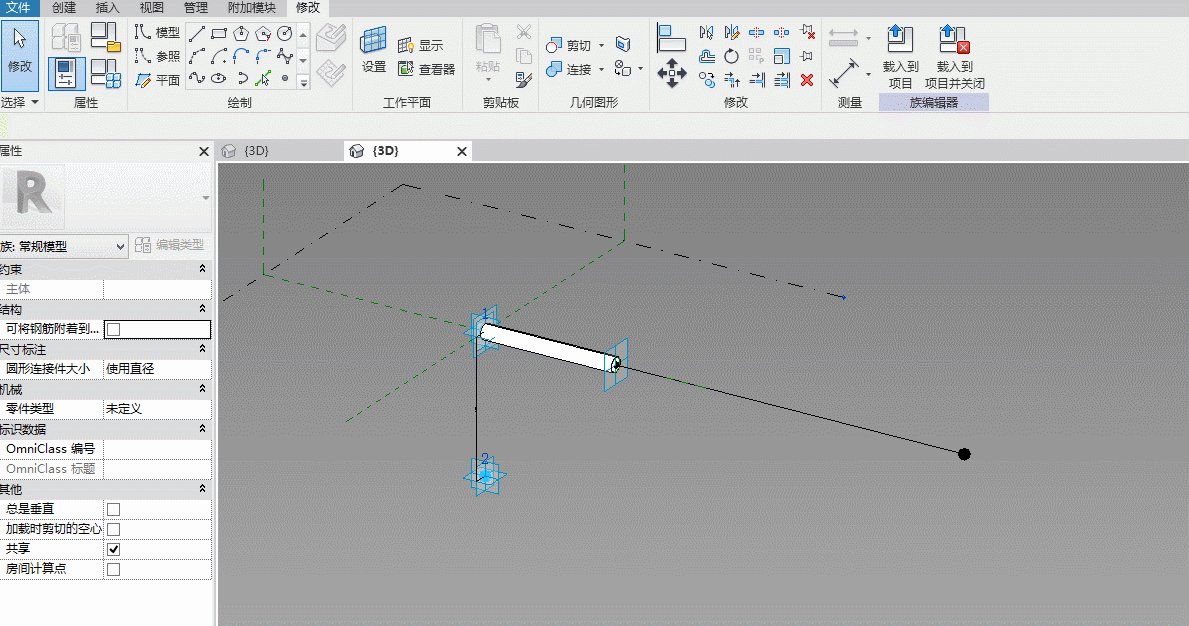Click the Set work plane icon
Image resolution: width=1189 pixels, height=626 pixels.
coord(373,49)
